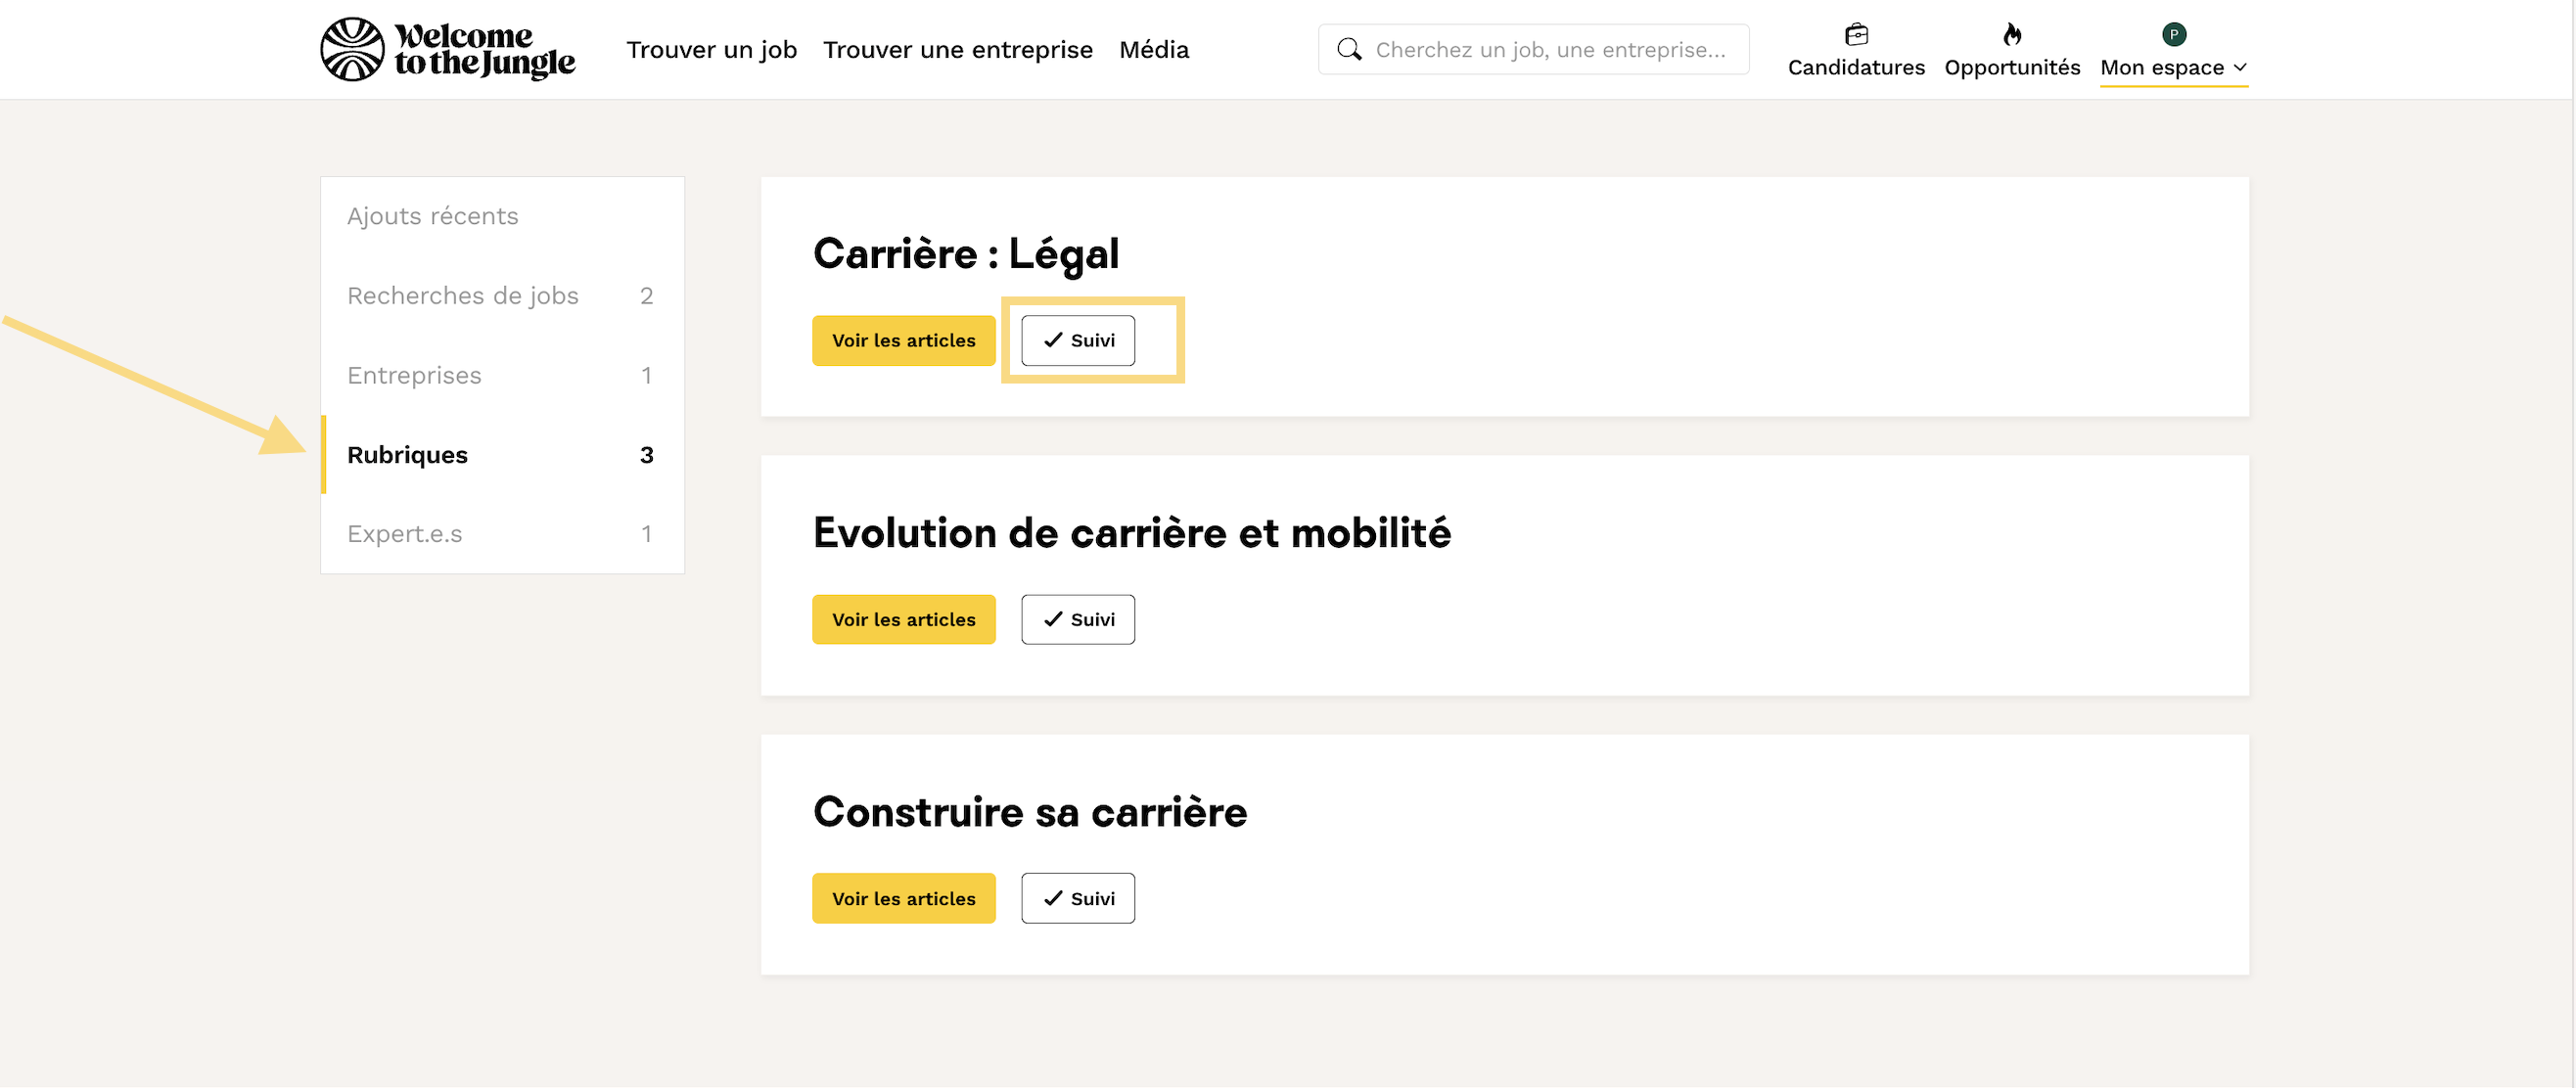
Task: Open Opportunités via the flame icon
Action: tap(2012, 35)
